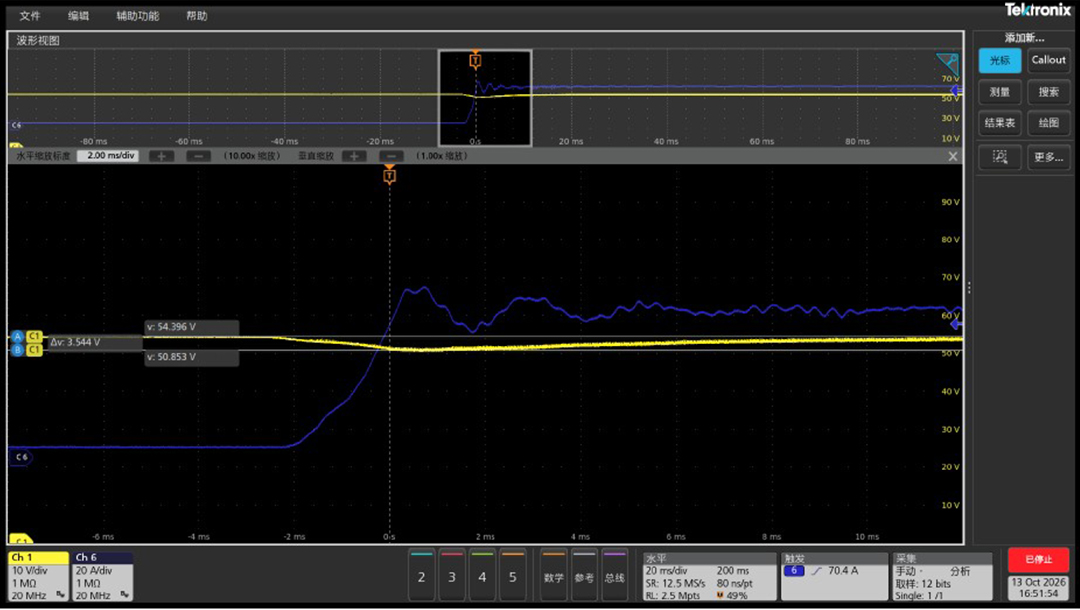The height and width of the screenshot is (610, 1080).
Task: Add a 参考 reference waveform
Action: 584,575
